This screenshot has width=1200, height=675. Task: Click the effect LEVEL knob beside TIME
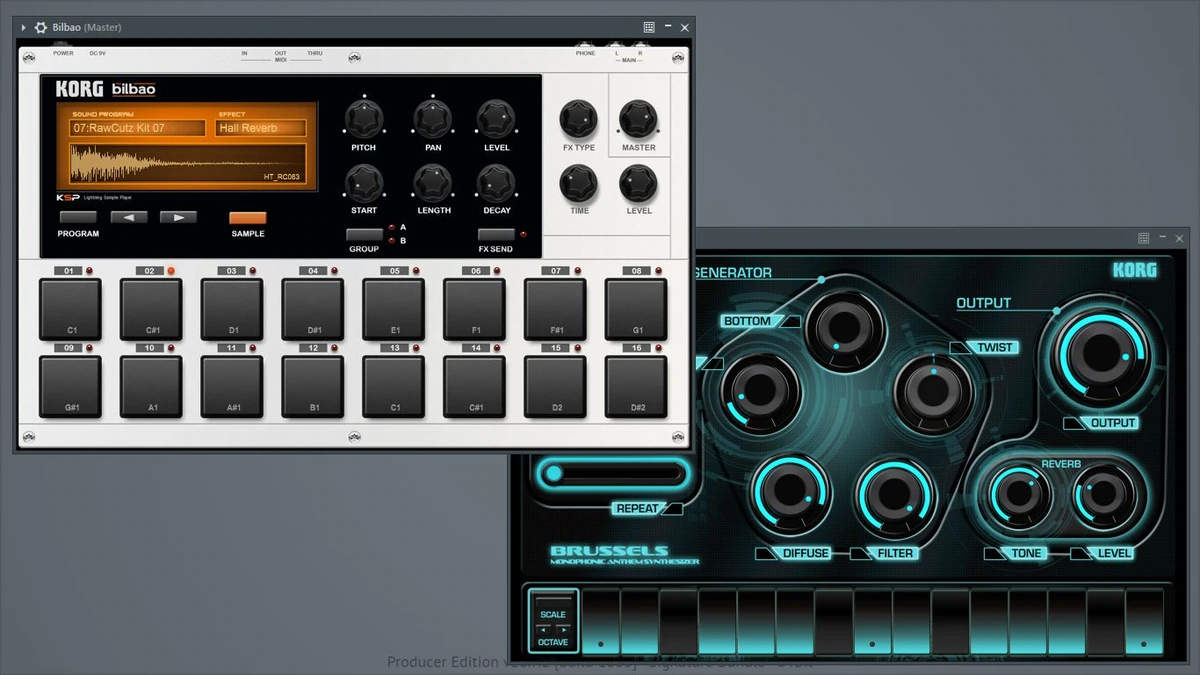tap(638, 184)
